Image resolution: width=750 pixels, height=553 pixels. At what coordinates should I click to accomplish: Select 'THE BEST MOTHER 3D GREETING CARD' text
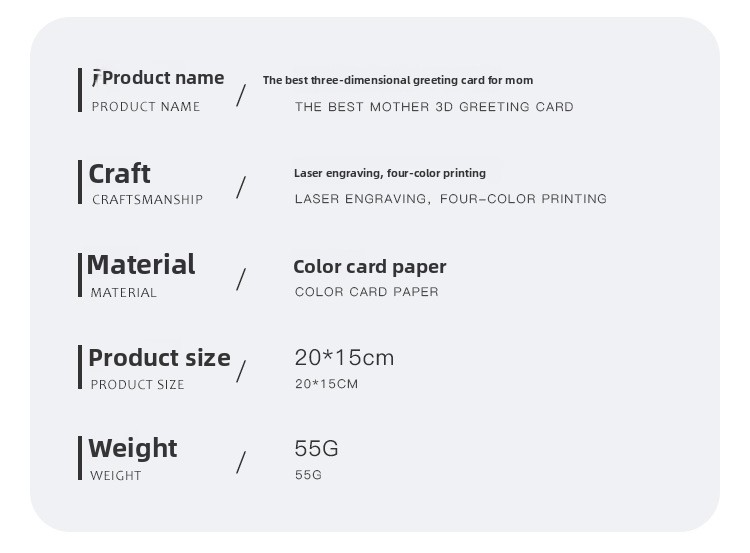tap(434, 107)
